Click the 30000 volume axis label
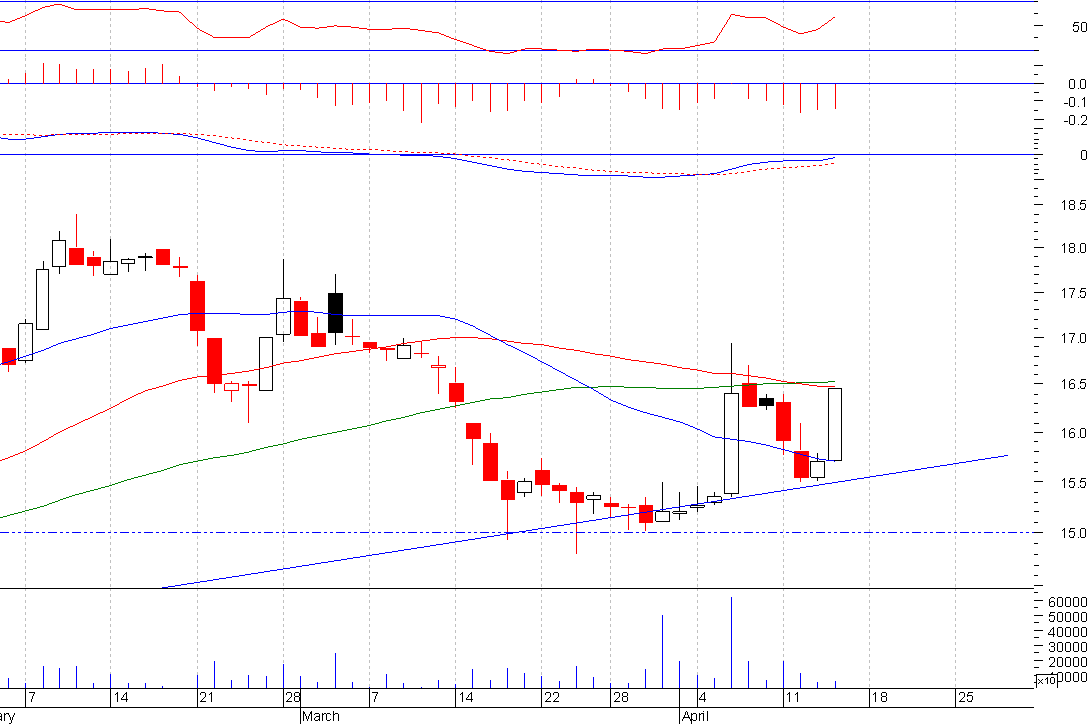Image resolution: width=1091 pixels, height=724 pixels. [1068, 647]
